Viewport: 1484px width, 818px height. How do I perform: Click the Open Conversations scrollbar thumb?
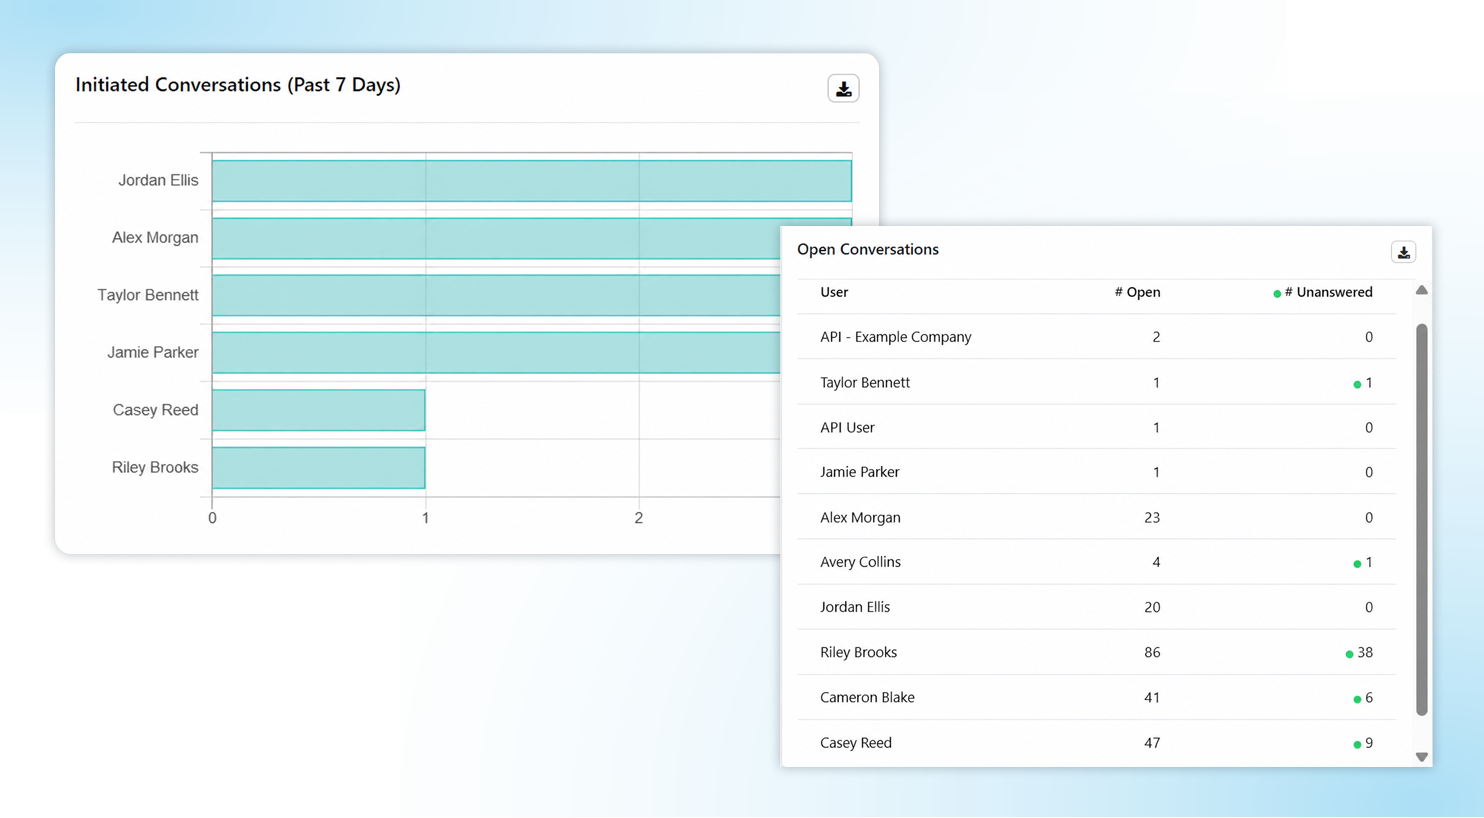[1421, 520]
